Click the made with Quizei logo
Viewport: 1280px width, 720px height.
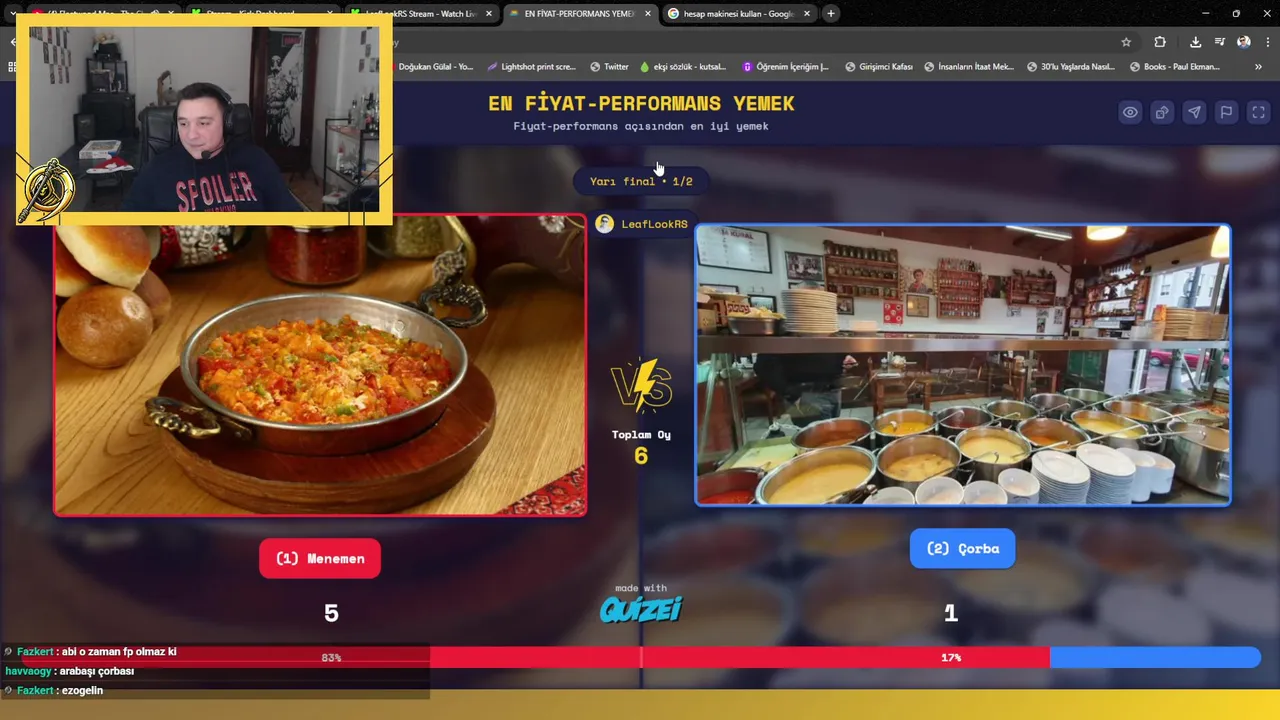click(x=641, y=603)
